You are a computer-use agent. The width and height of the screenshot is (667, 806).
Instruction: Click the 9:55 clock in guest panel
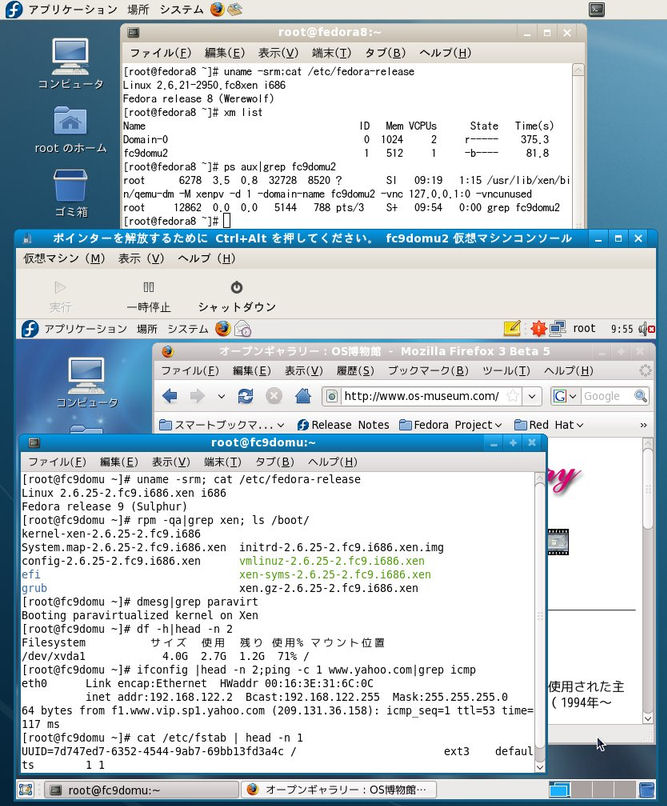622,328
